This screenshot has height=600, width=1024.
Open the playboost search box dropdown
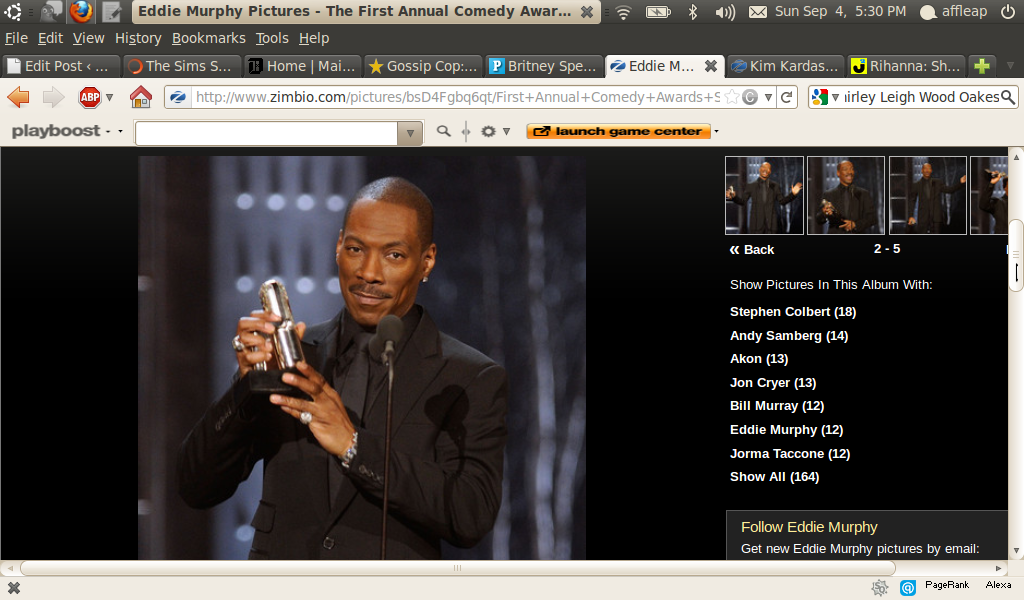pyautogui.click(x=410, y=133)
